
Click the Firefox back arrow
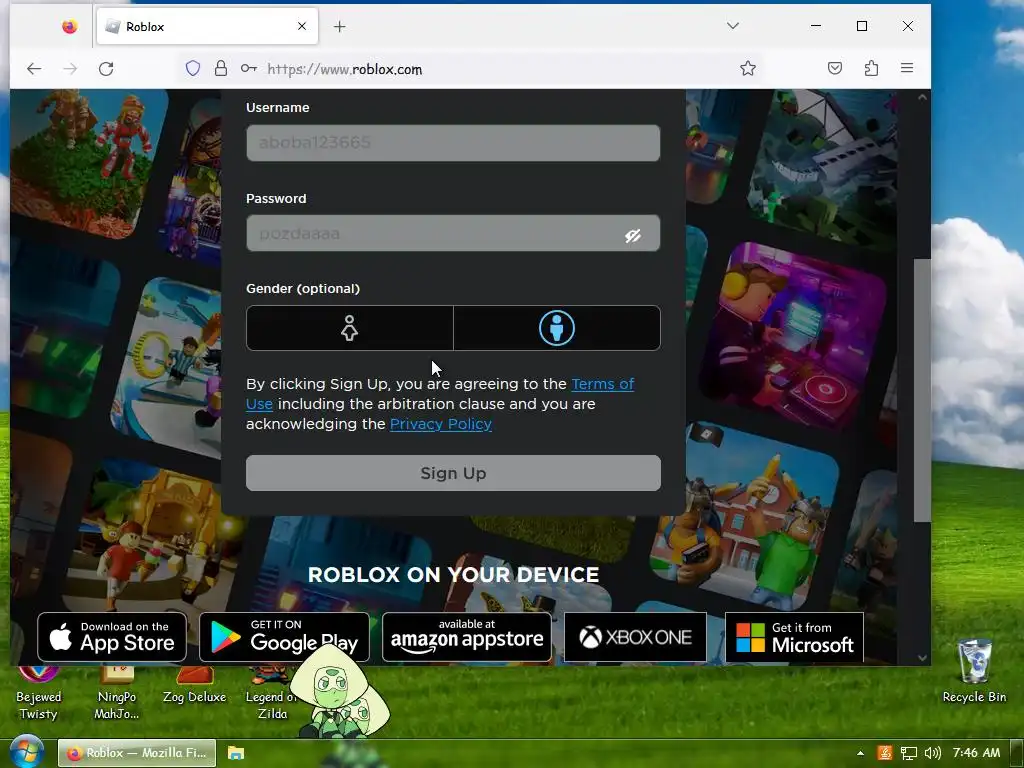34,69
